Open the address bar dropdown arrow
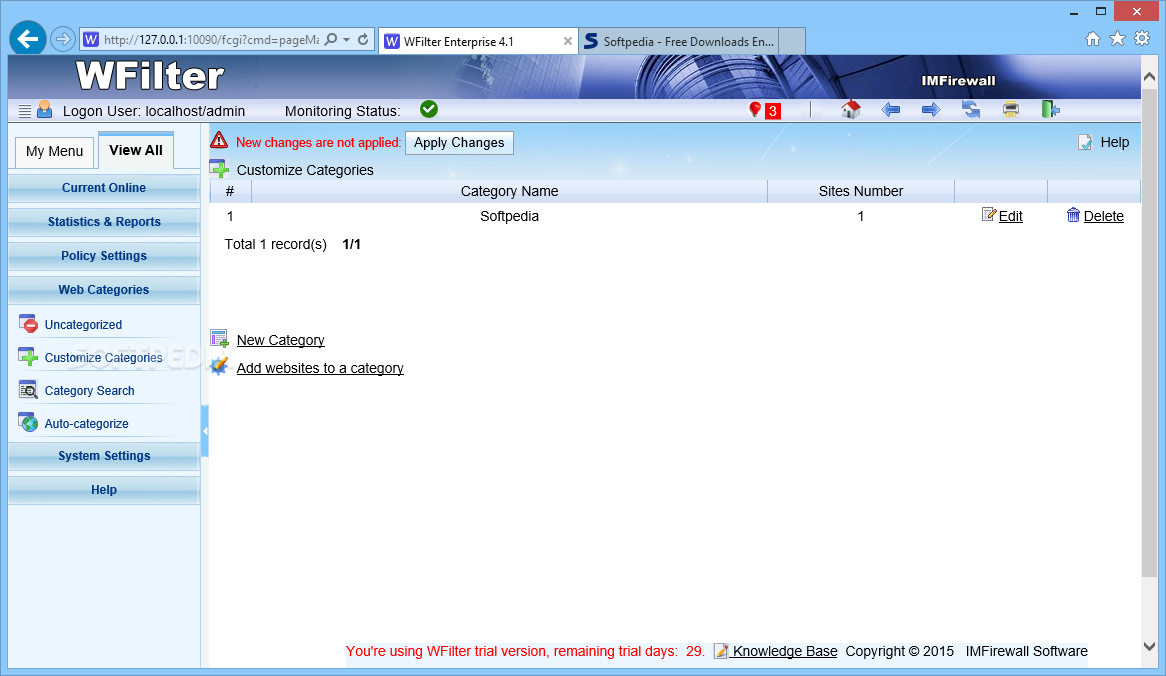 click(x=347, y=39)
